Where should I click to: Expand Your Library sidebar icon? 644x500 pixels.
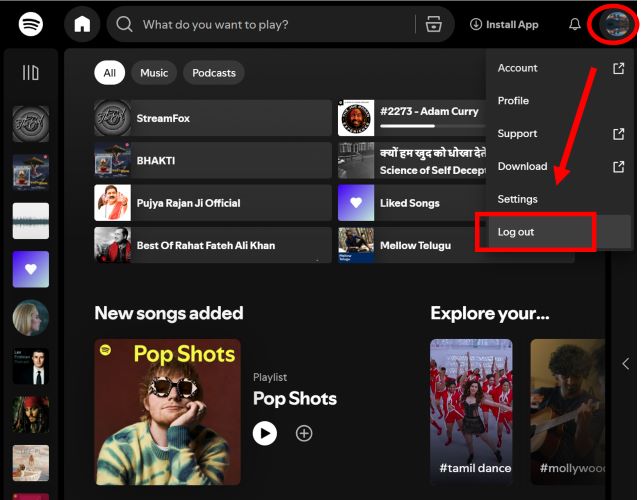30,73
